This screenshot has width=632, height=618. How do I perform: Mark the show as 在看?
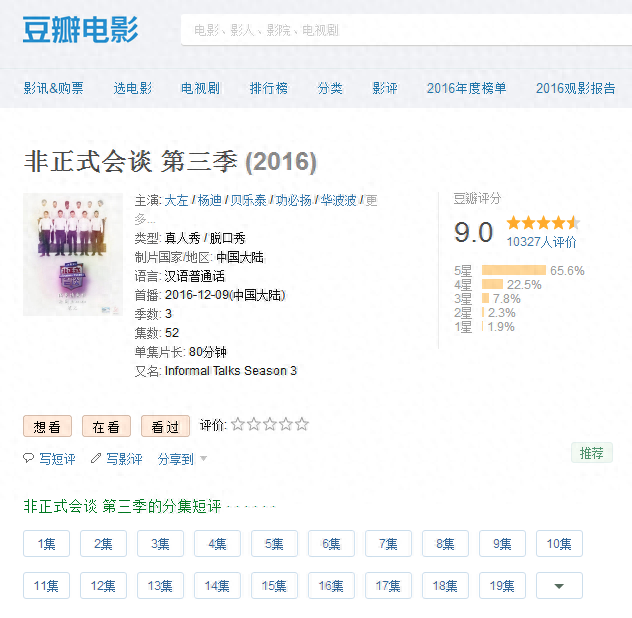click(105, 427)
